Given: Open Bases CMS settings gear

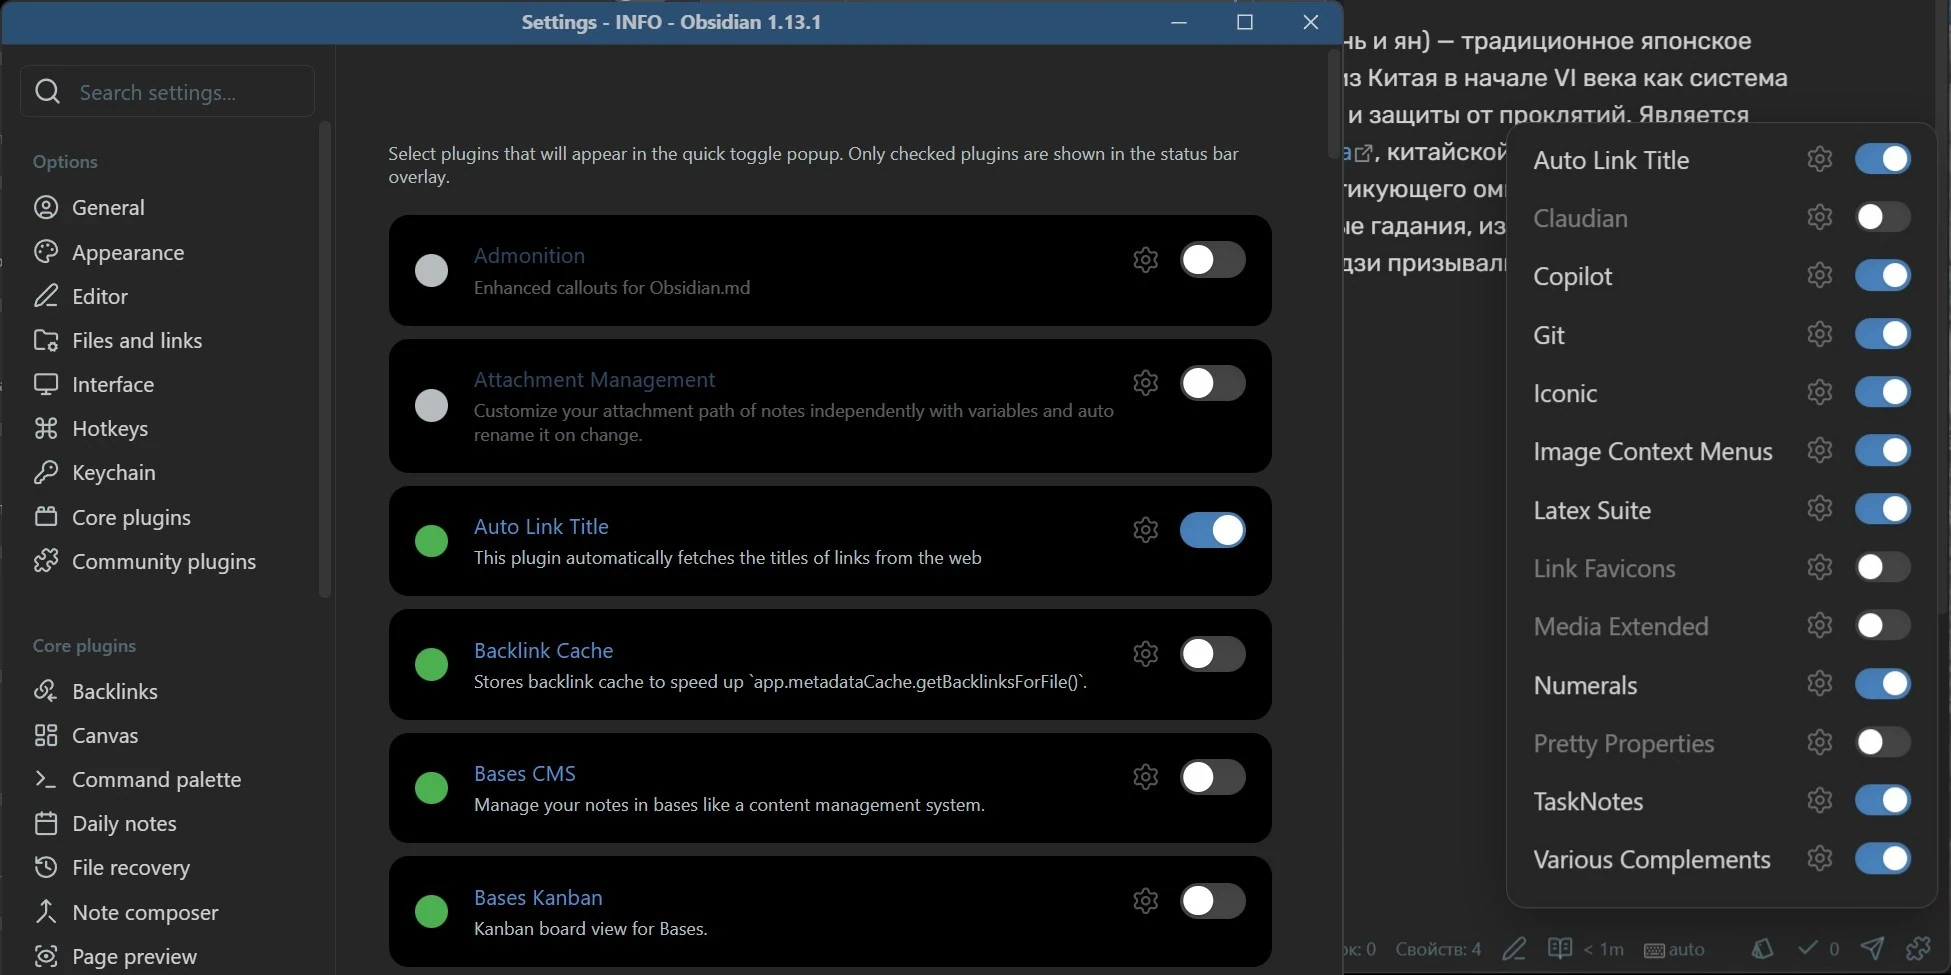Looking at the screenshot, I should (x=1145, y=777).
